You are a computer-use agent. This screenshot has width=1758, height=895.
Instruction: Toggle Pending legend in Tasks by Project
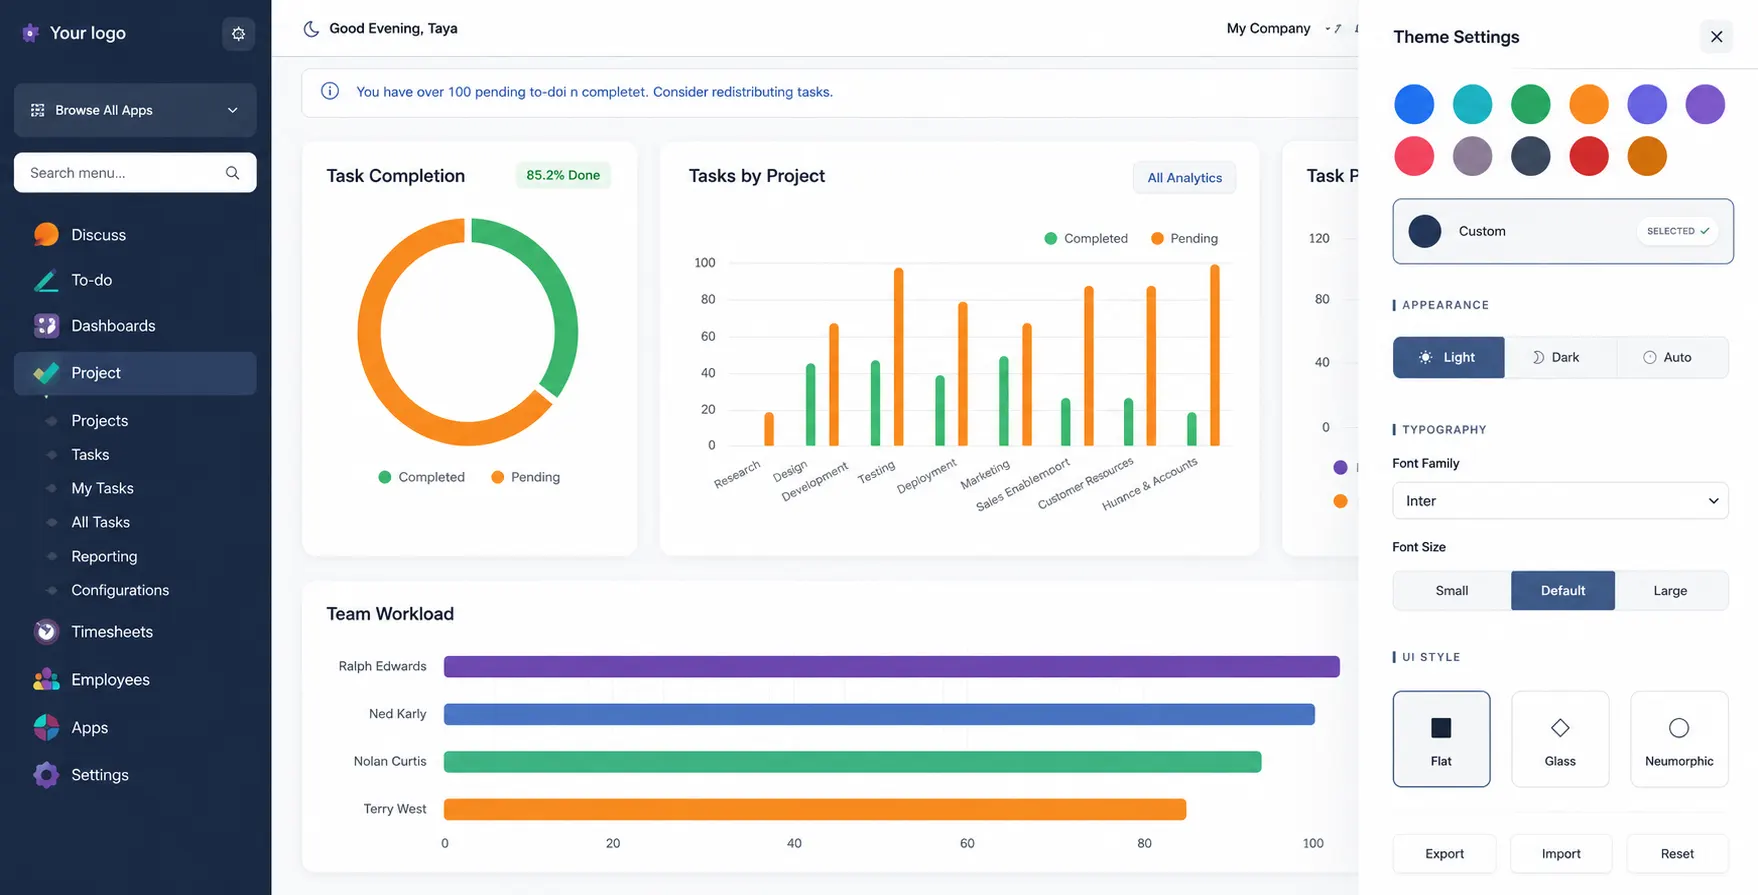point(1184,239)
